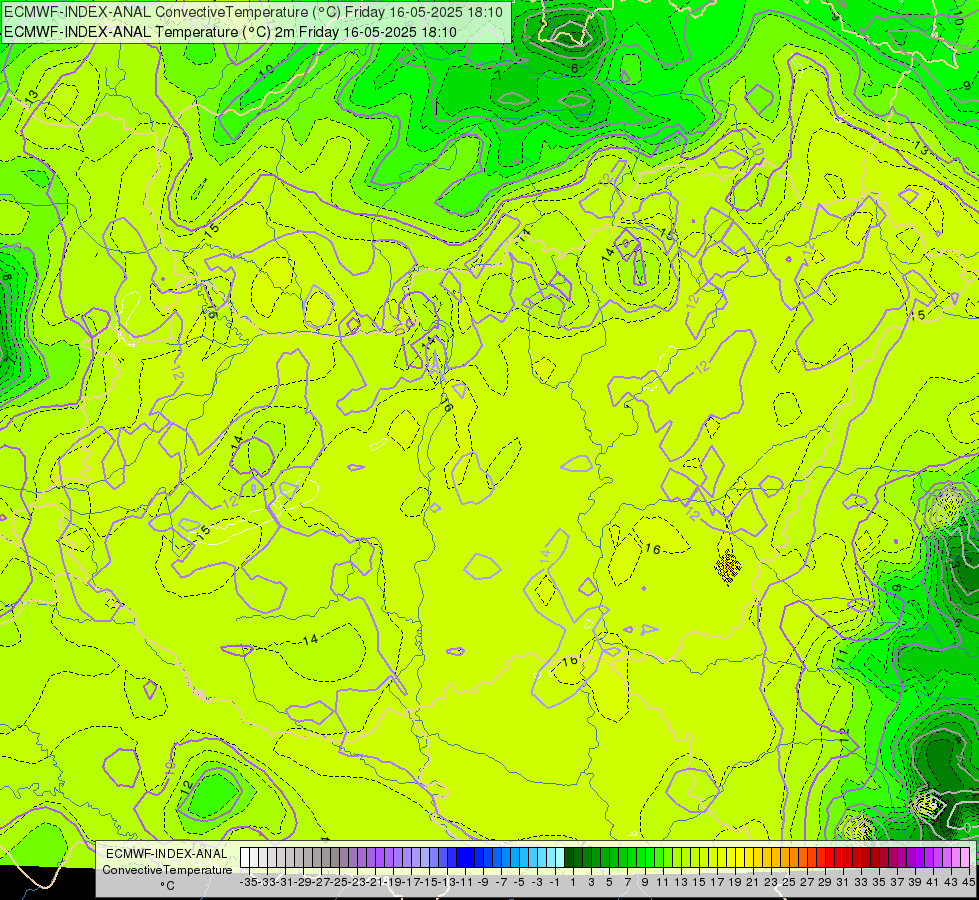Click the '-9' legend scale label
The image size is (979, 900).
pos(483,883)
